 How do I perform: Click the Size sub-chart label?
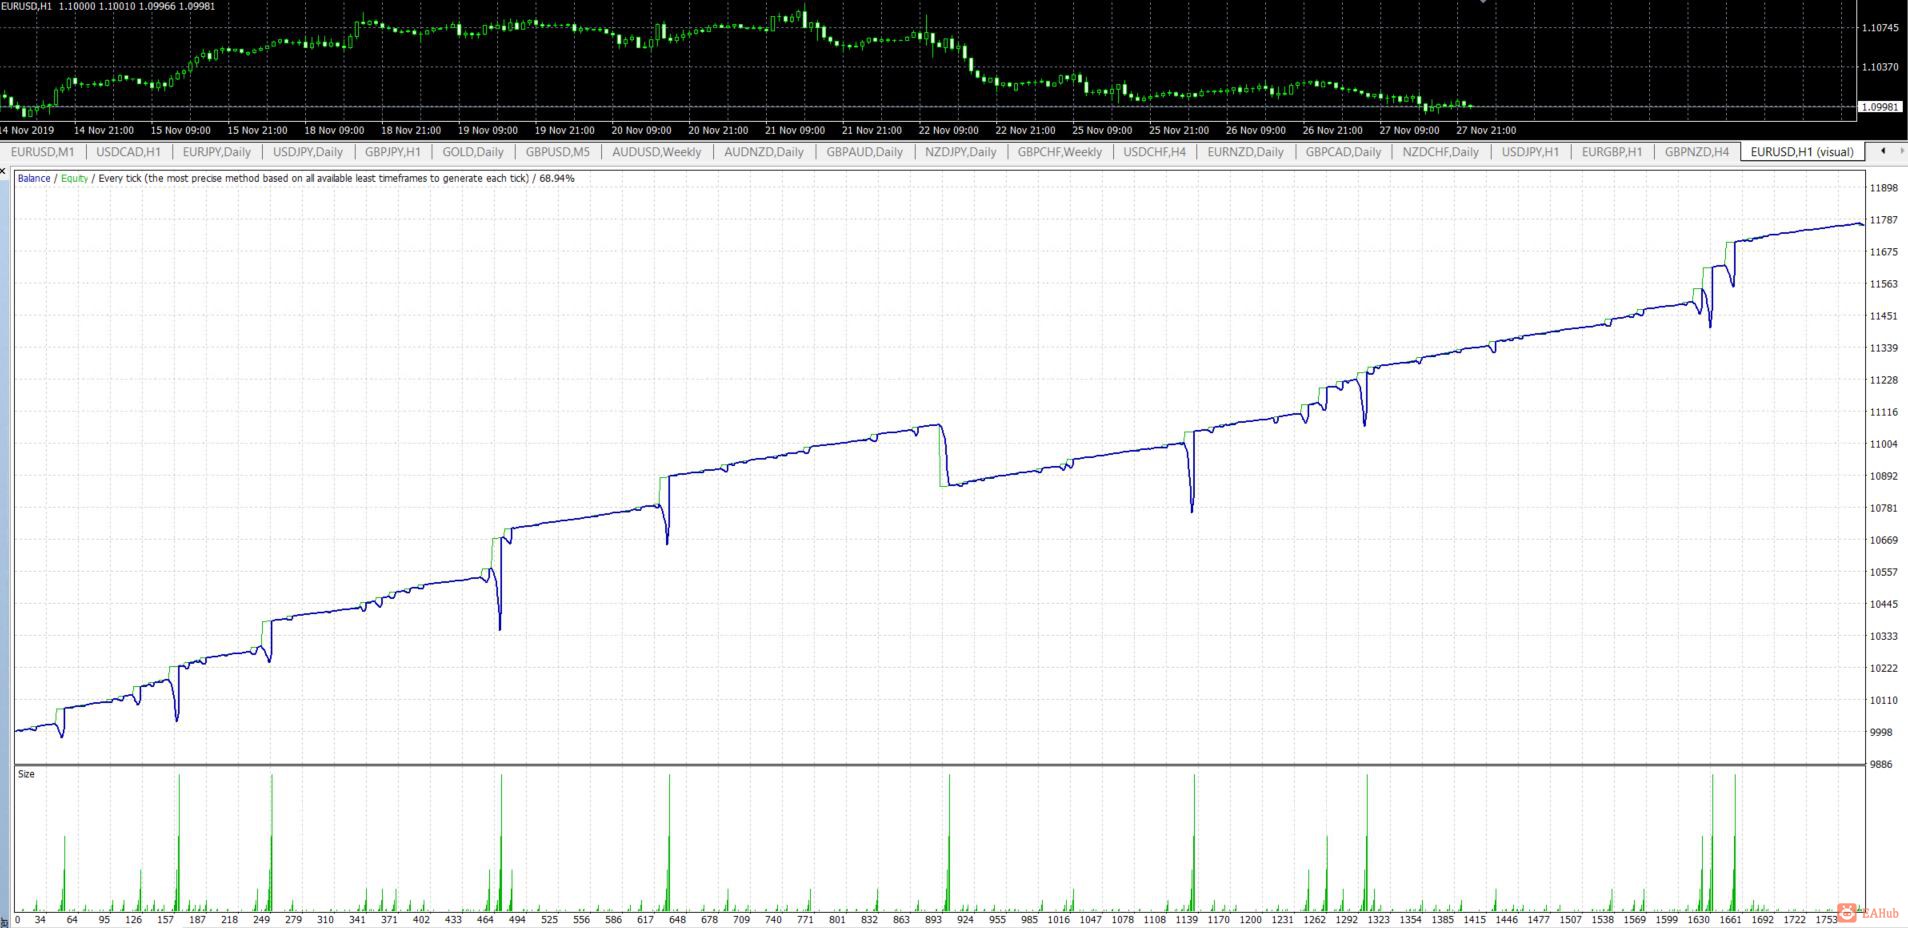click(26, 774)
